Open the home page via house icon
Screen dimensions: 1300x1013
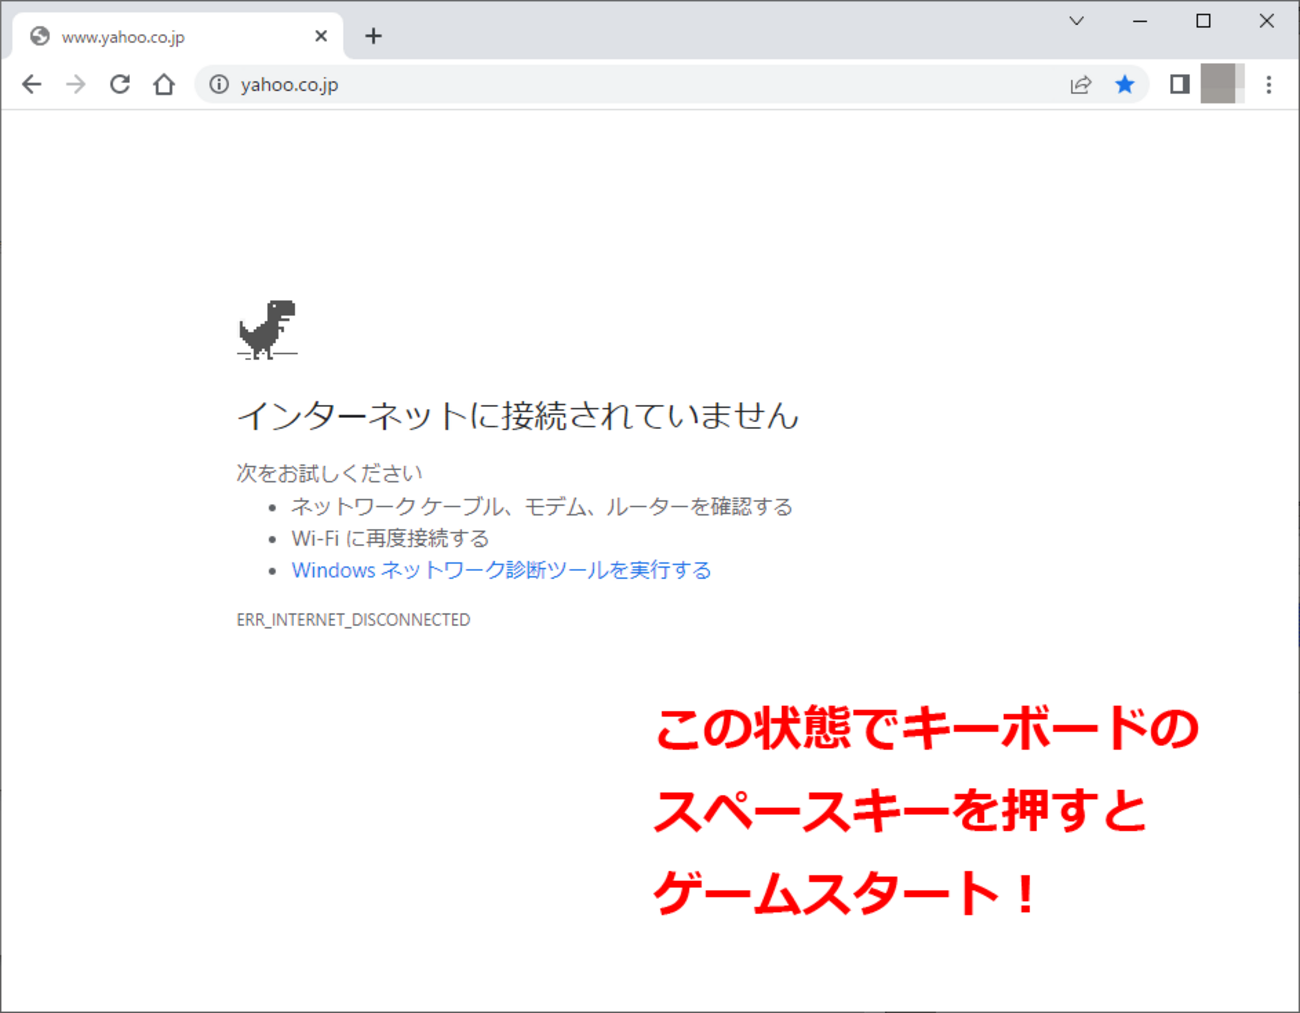(164, 85)
